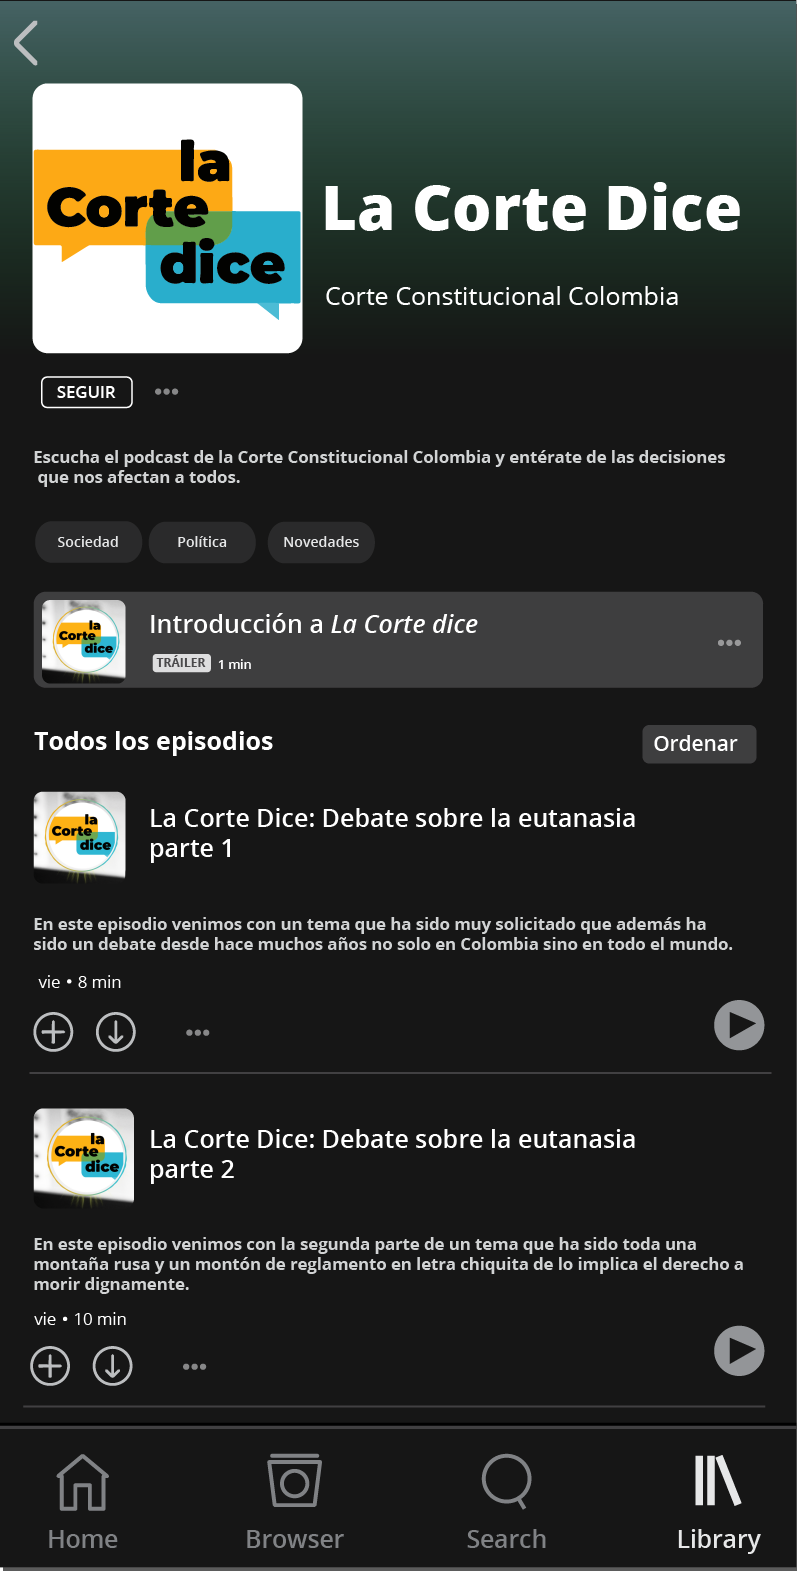Tap the trailer thumbnail image
Image resolution: width=797 pixels, height=1571 pixels.
pyautogui.click(x=84, y=641)
